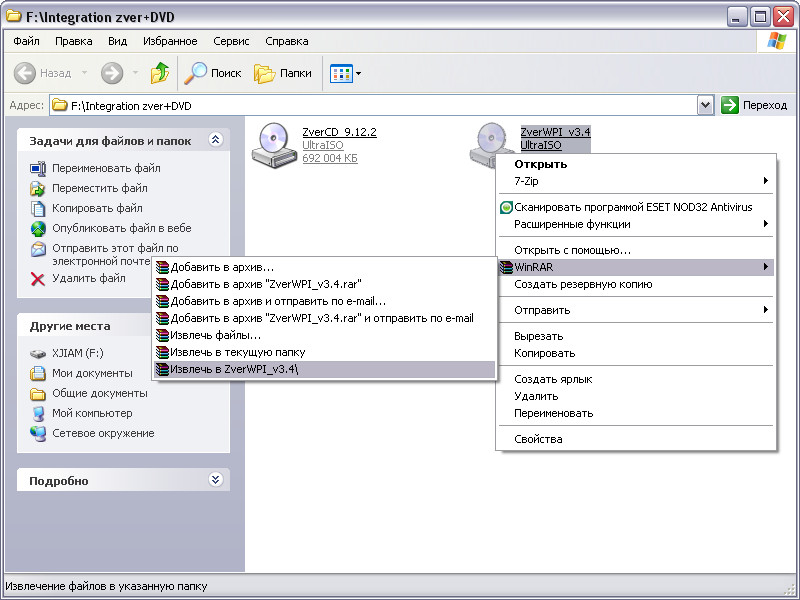Choose Извлечь в ZverWPI_v3.4\ option
The width and height of the screenshot is (800, 600).
[x=324, y=369]
